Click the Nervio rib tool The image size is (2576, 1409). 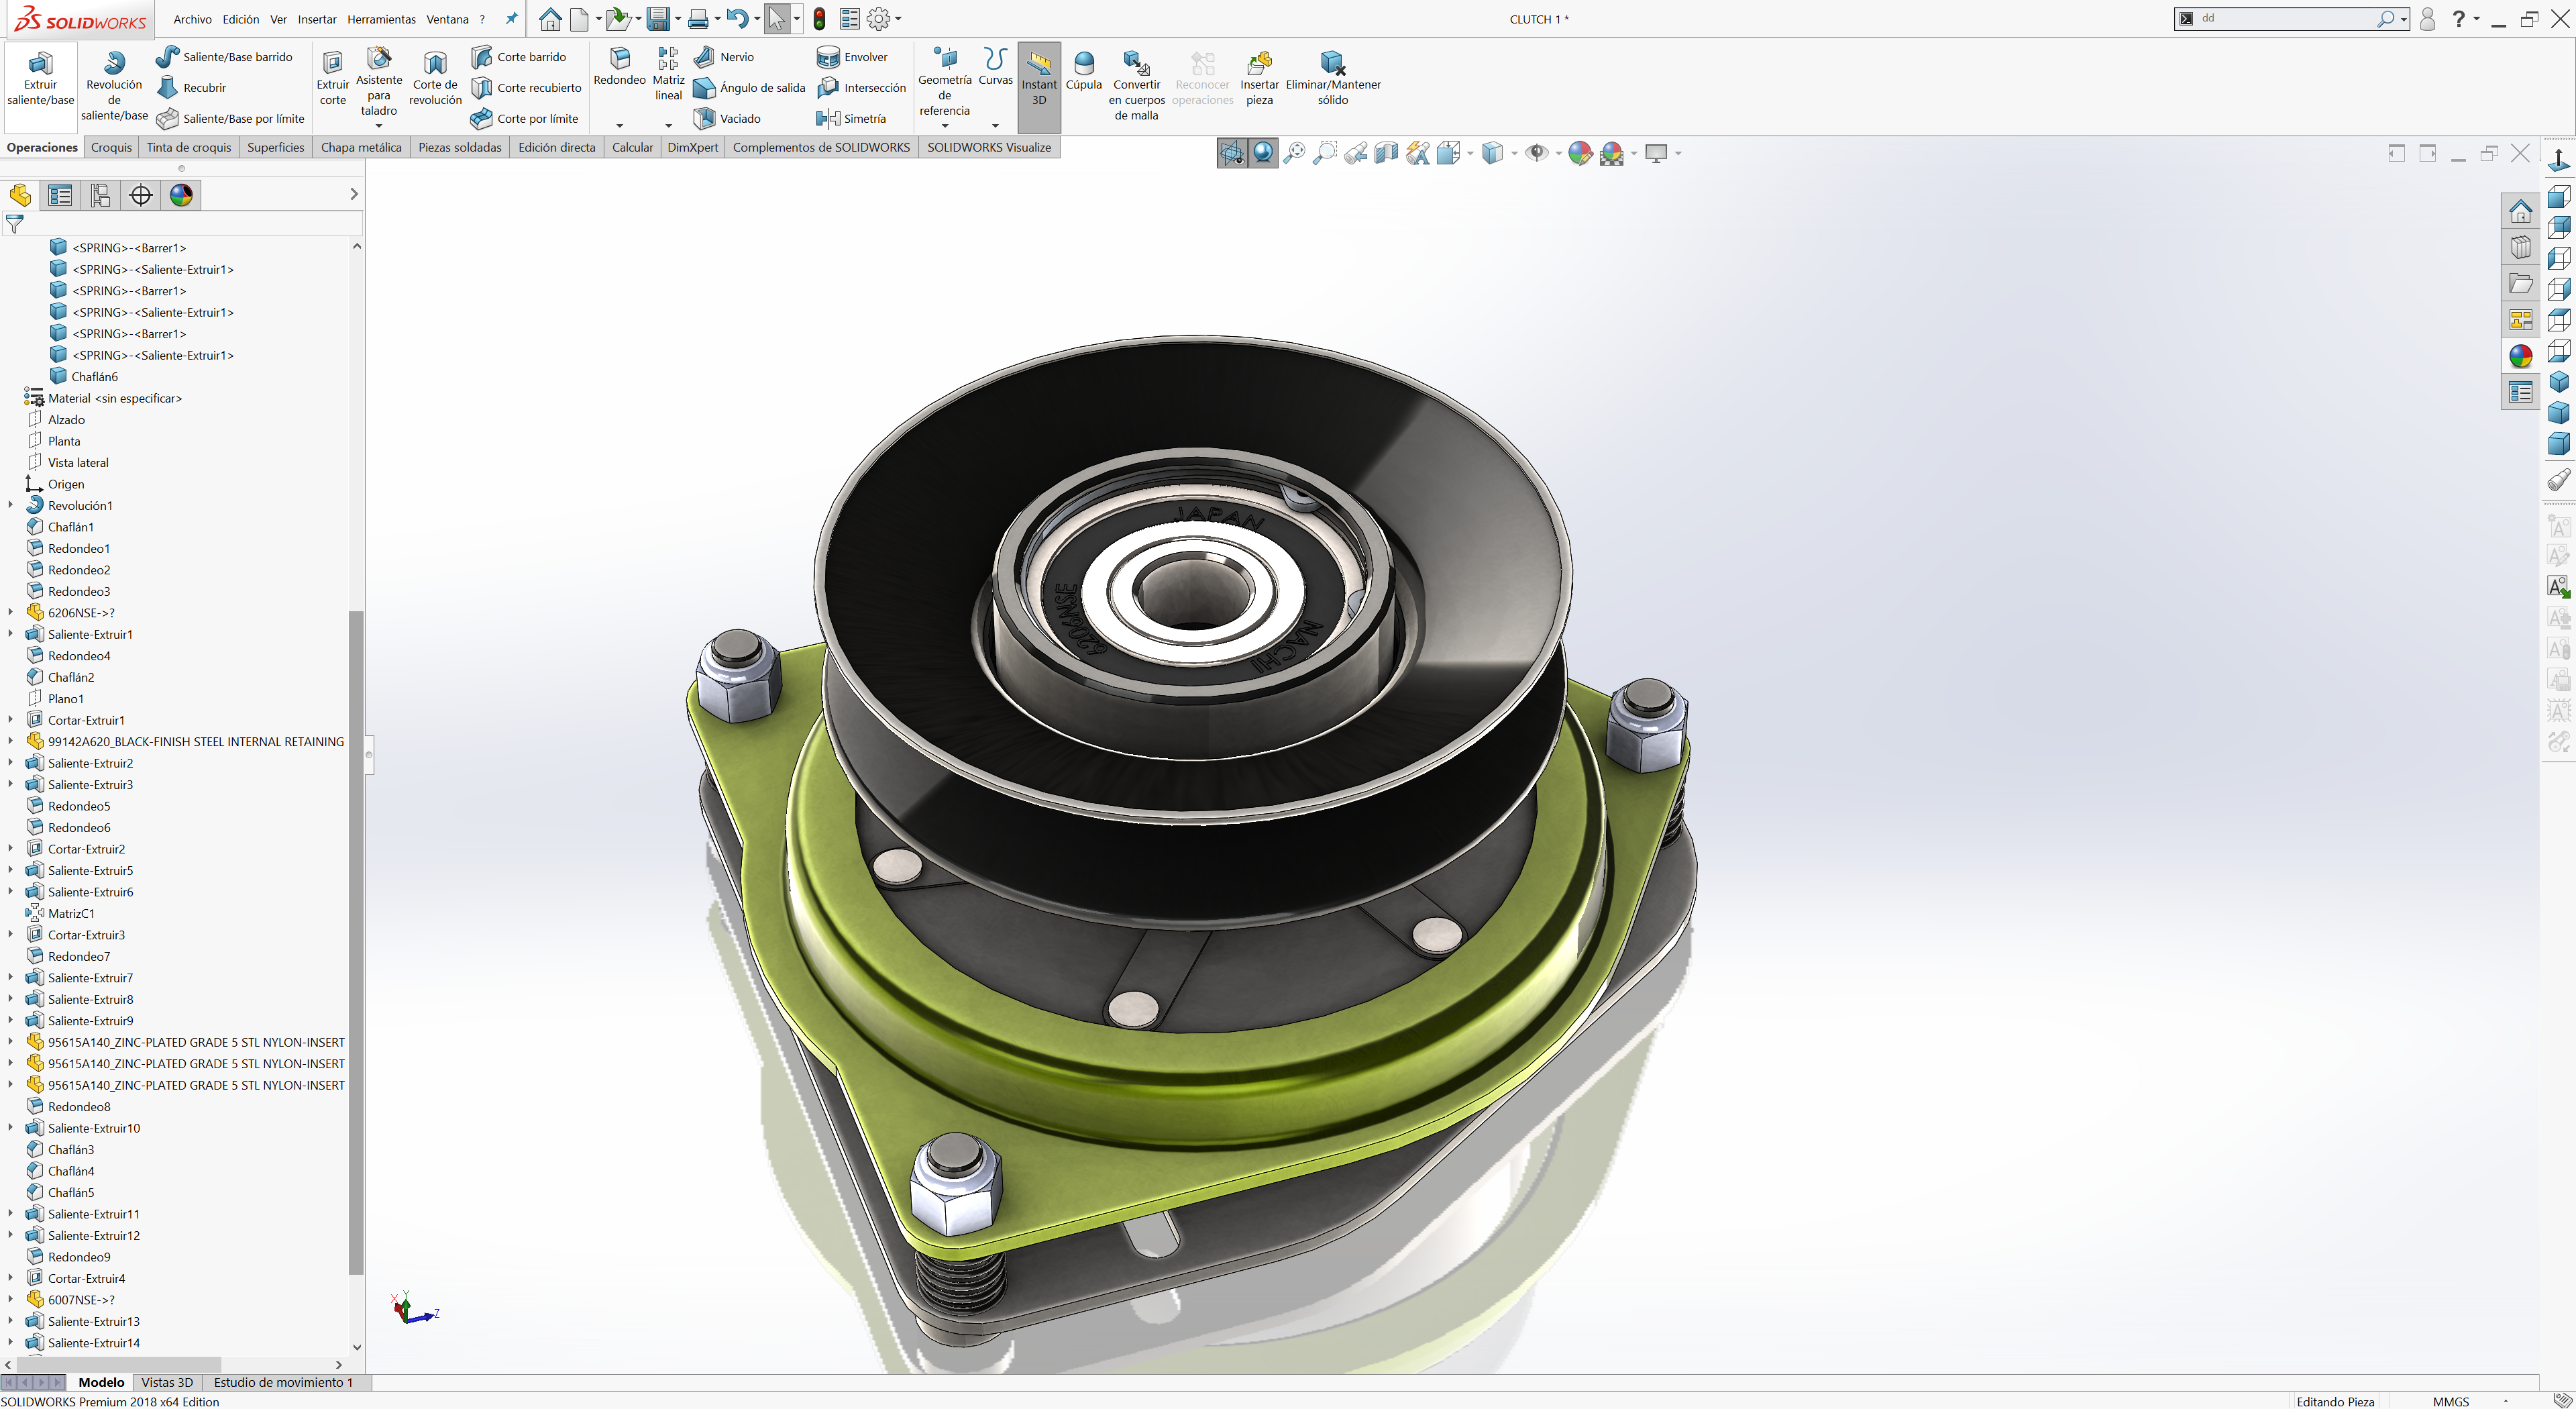click(725, 57)
